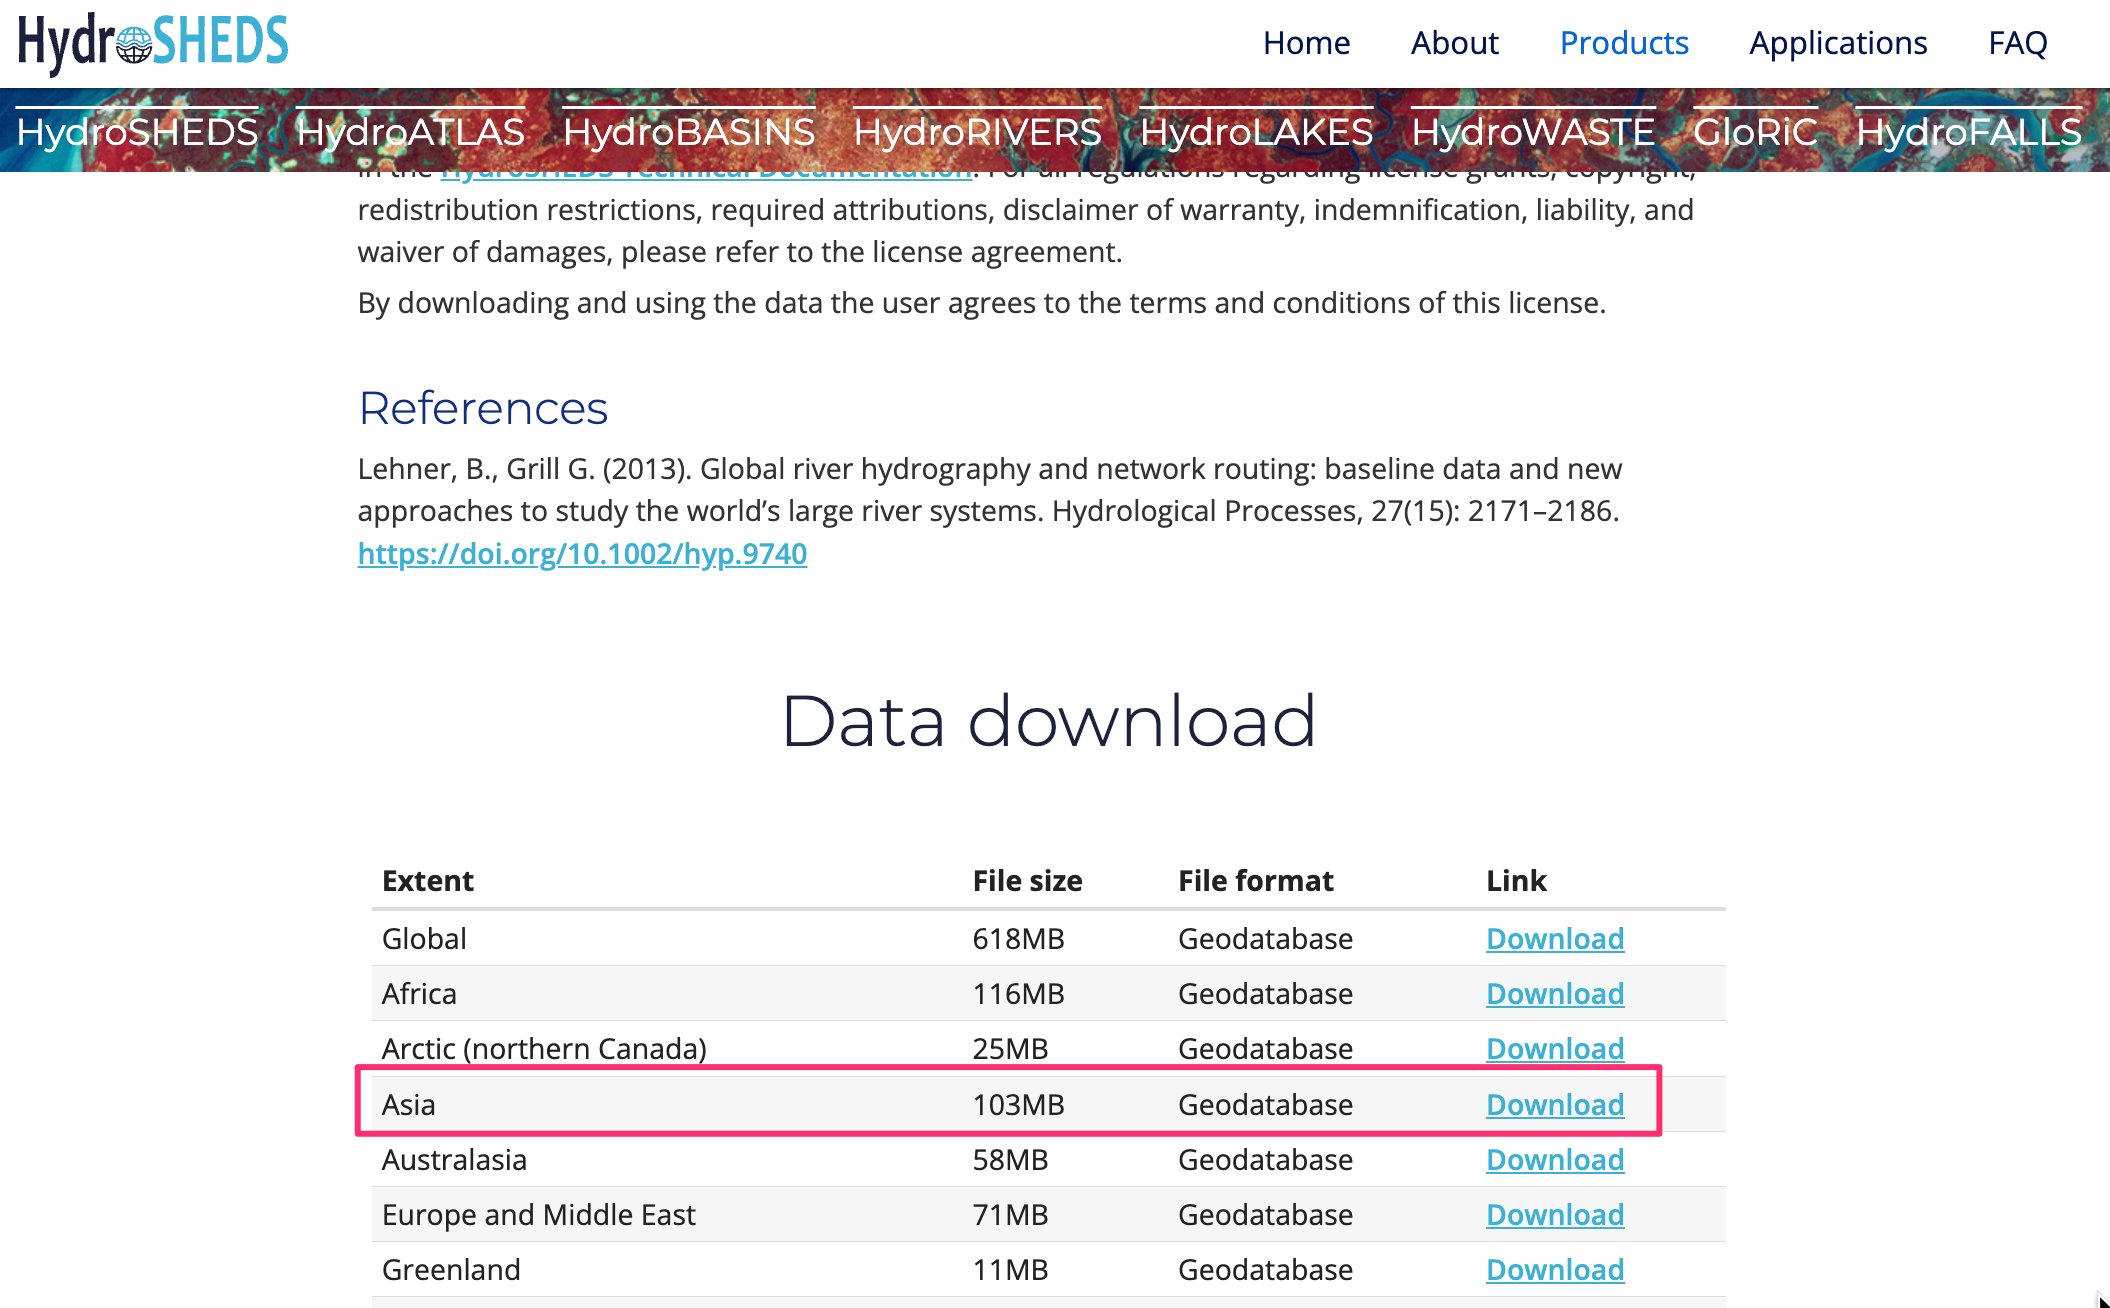Download the Greenland geodatabase
This screenshot has width=2110, height=1308.
[x=1554, y=1270]
